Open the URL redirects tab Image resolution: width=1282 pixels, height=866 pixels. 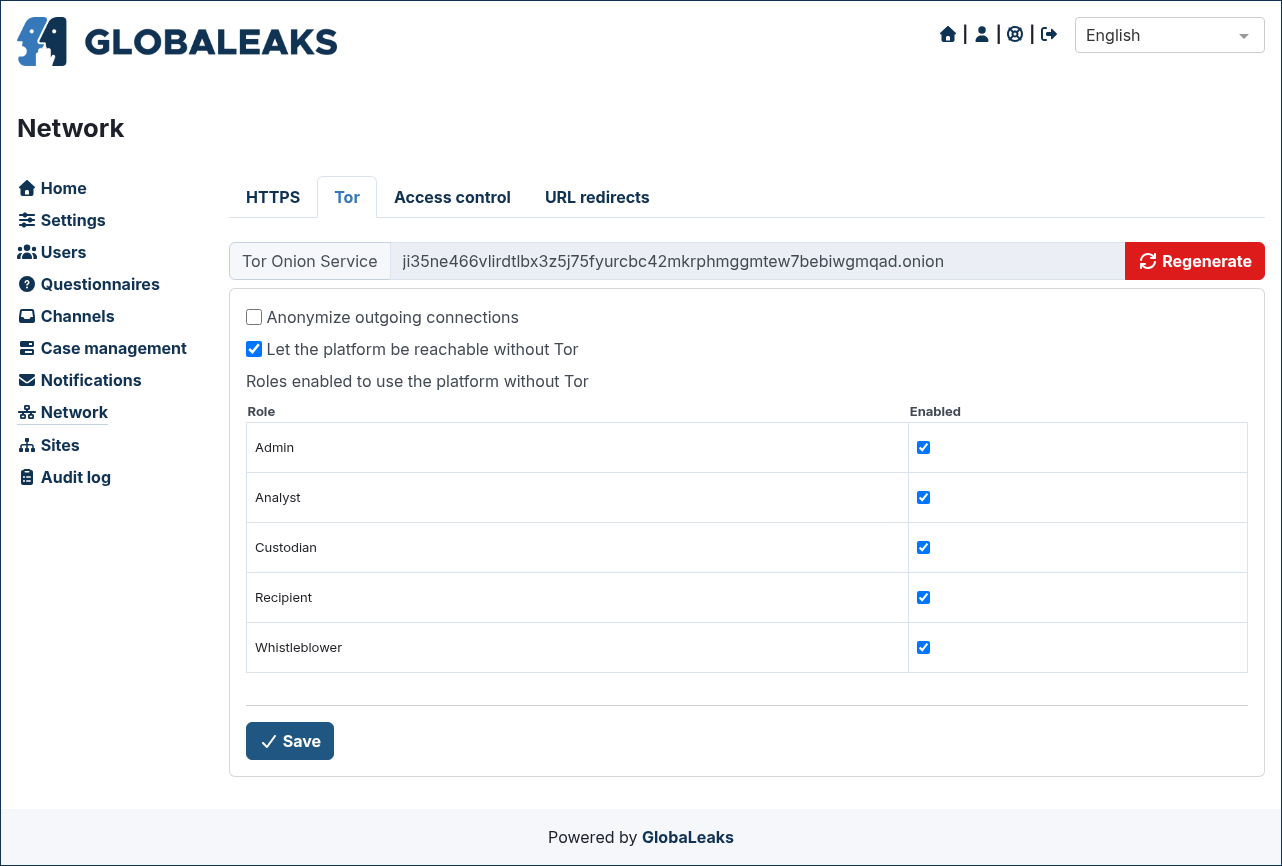tap(597, 197)
